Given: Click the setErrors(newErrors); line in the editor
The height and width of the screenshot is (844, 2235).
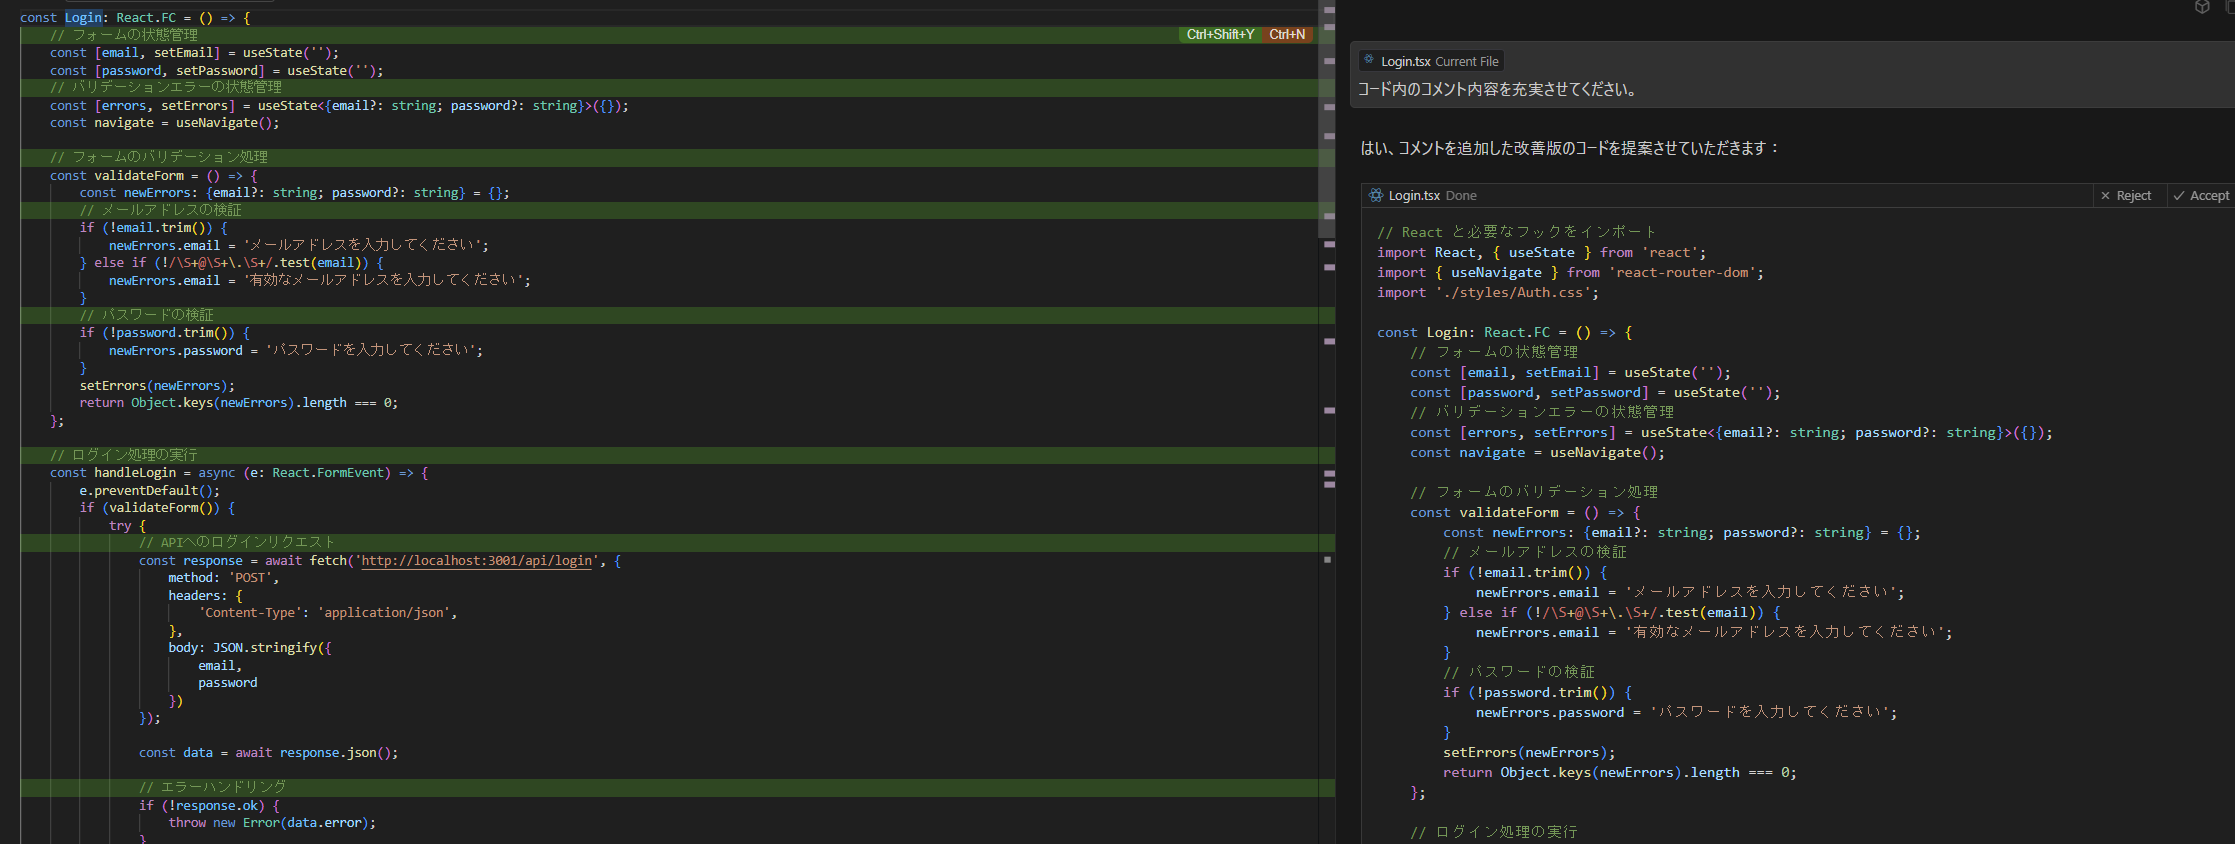Looking at the screenshot, I should tap(157, 386).
